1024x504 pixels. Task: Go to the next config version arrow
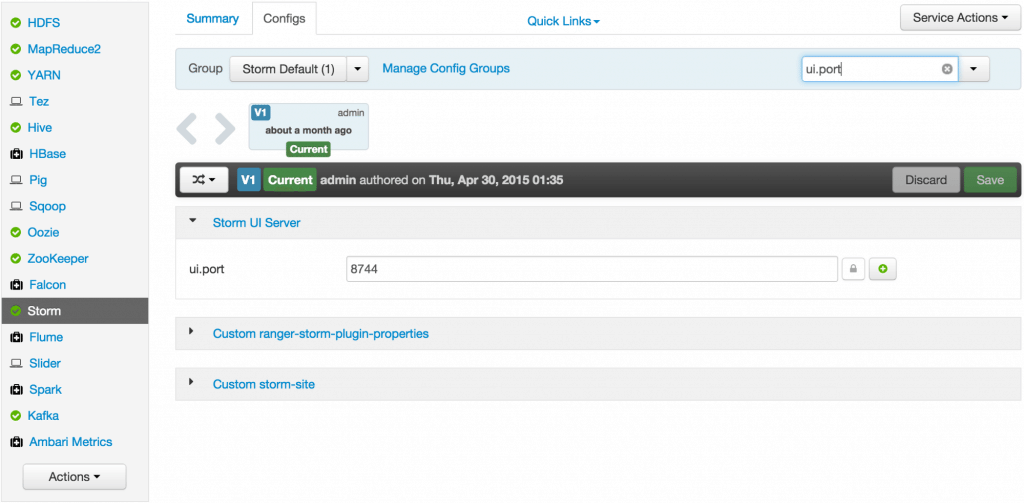[226, 128]
